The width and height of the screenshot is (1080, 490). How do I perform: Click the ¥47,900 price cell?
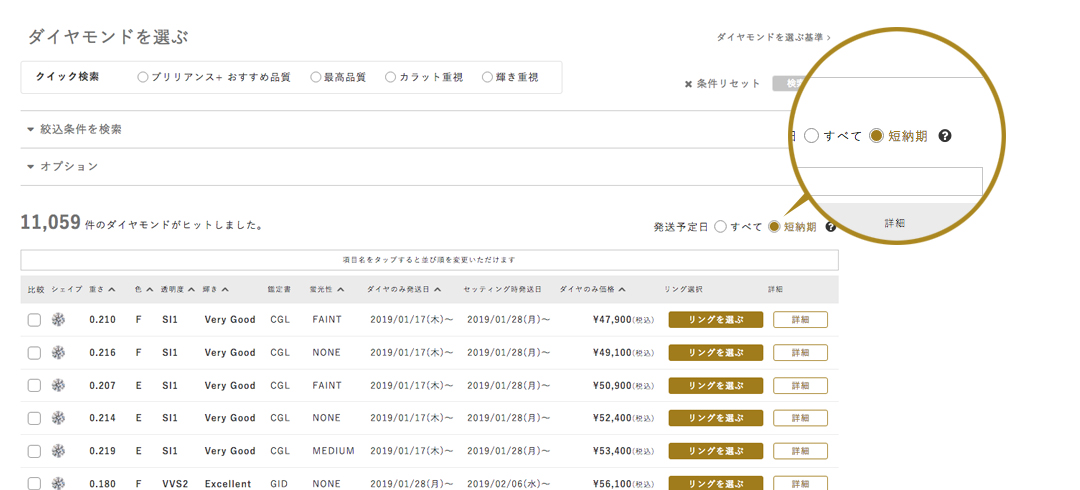click(623, 320)
